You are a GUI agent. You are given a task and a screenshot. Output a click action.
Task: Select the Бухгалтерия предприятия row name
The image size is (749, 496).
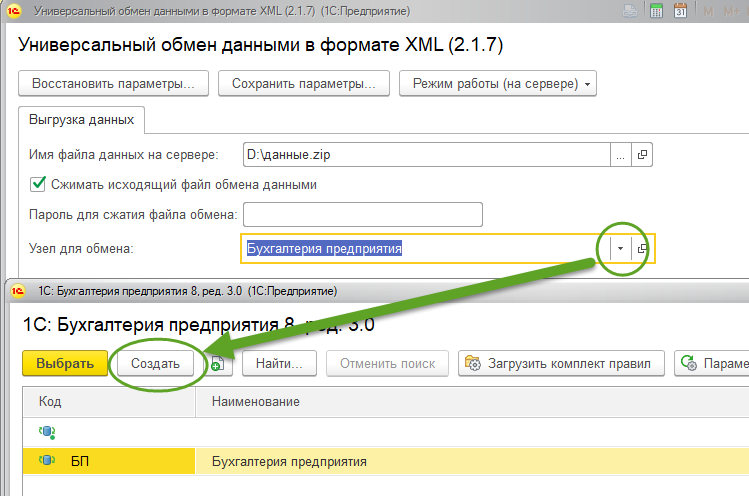[x=289, y=462]
